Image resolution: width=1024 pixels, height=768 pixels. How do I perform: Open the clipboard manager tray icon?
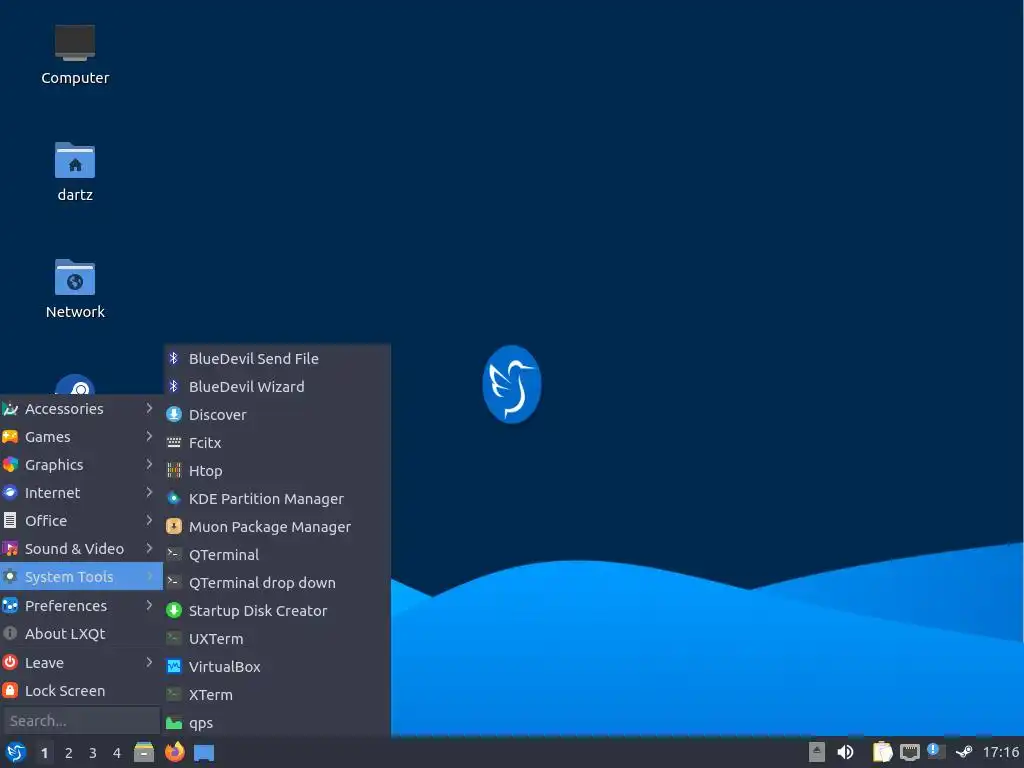coord(882,752)
